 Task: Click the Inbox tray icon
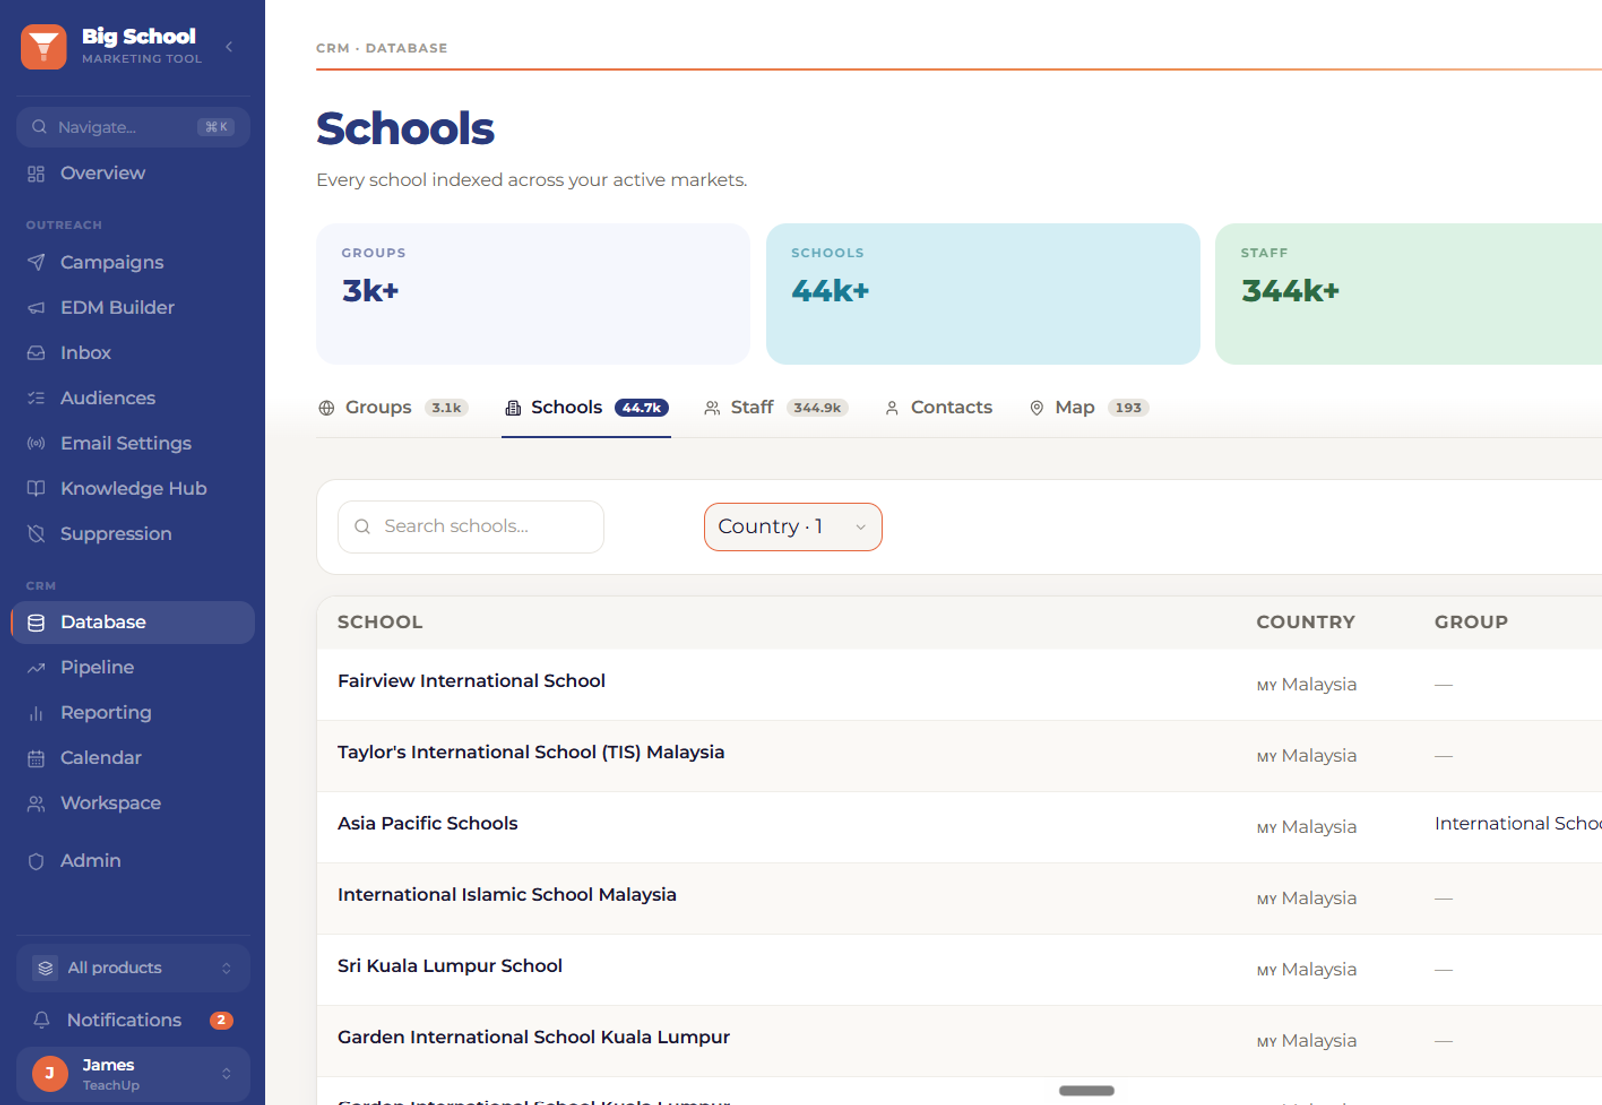tap(36, 353)
